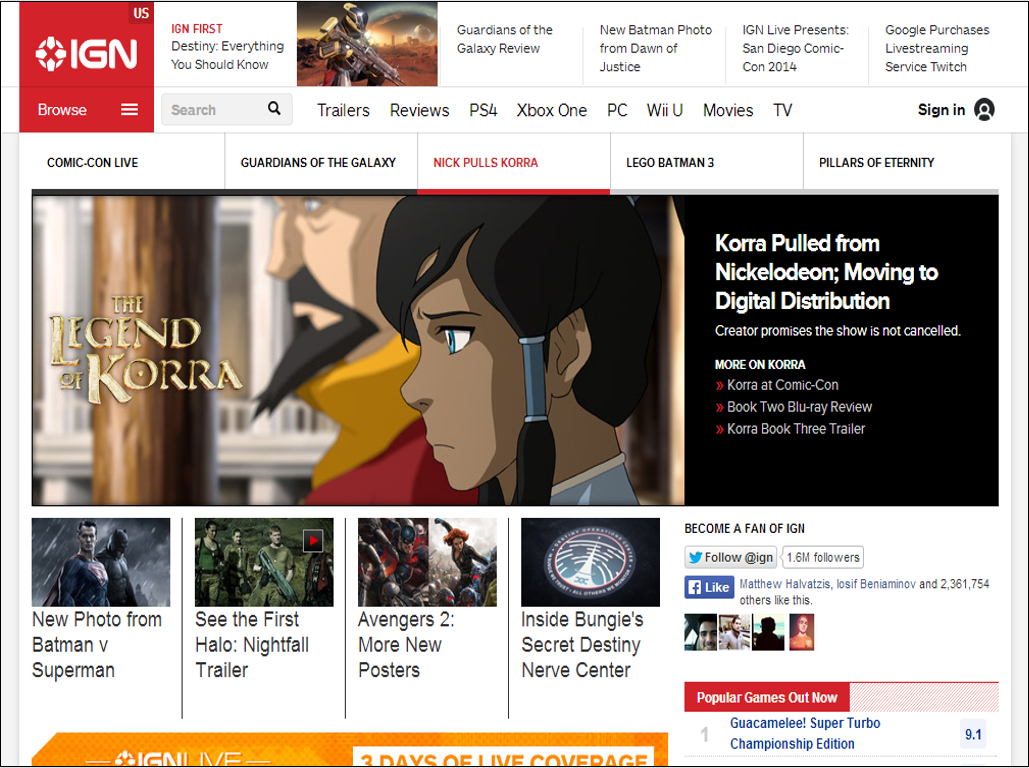Image resolution: width=1029 pixels, height=768 pixels.
Task: Open Google Purchases Twitch story
Action: tap(936, 48)
